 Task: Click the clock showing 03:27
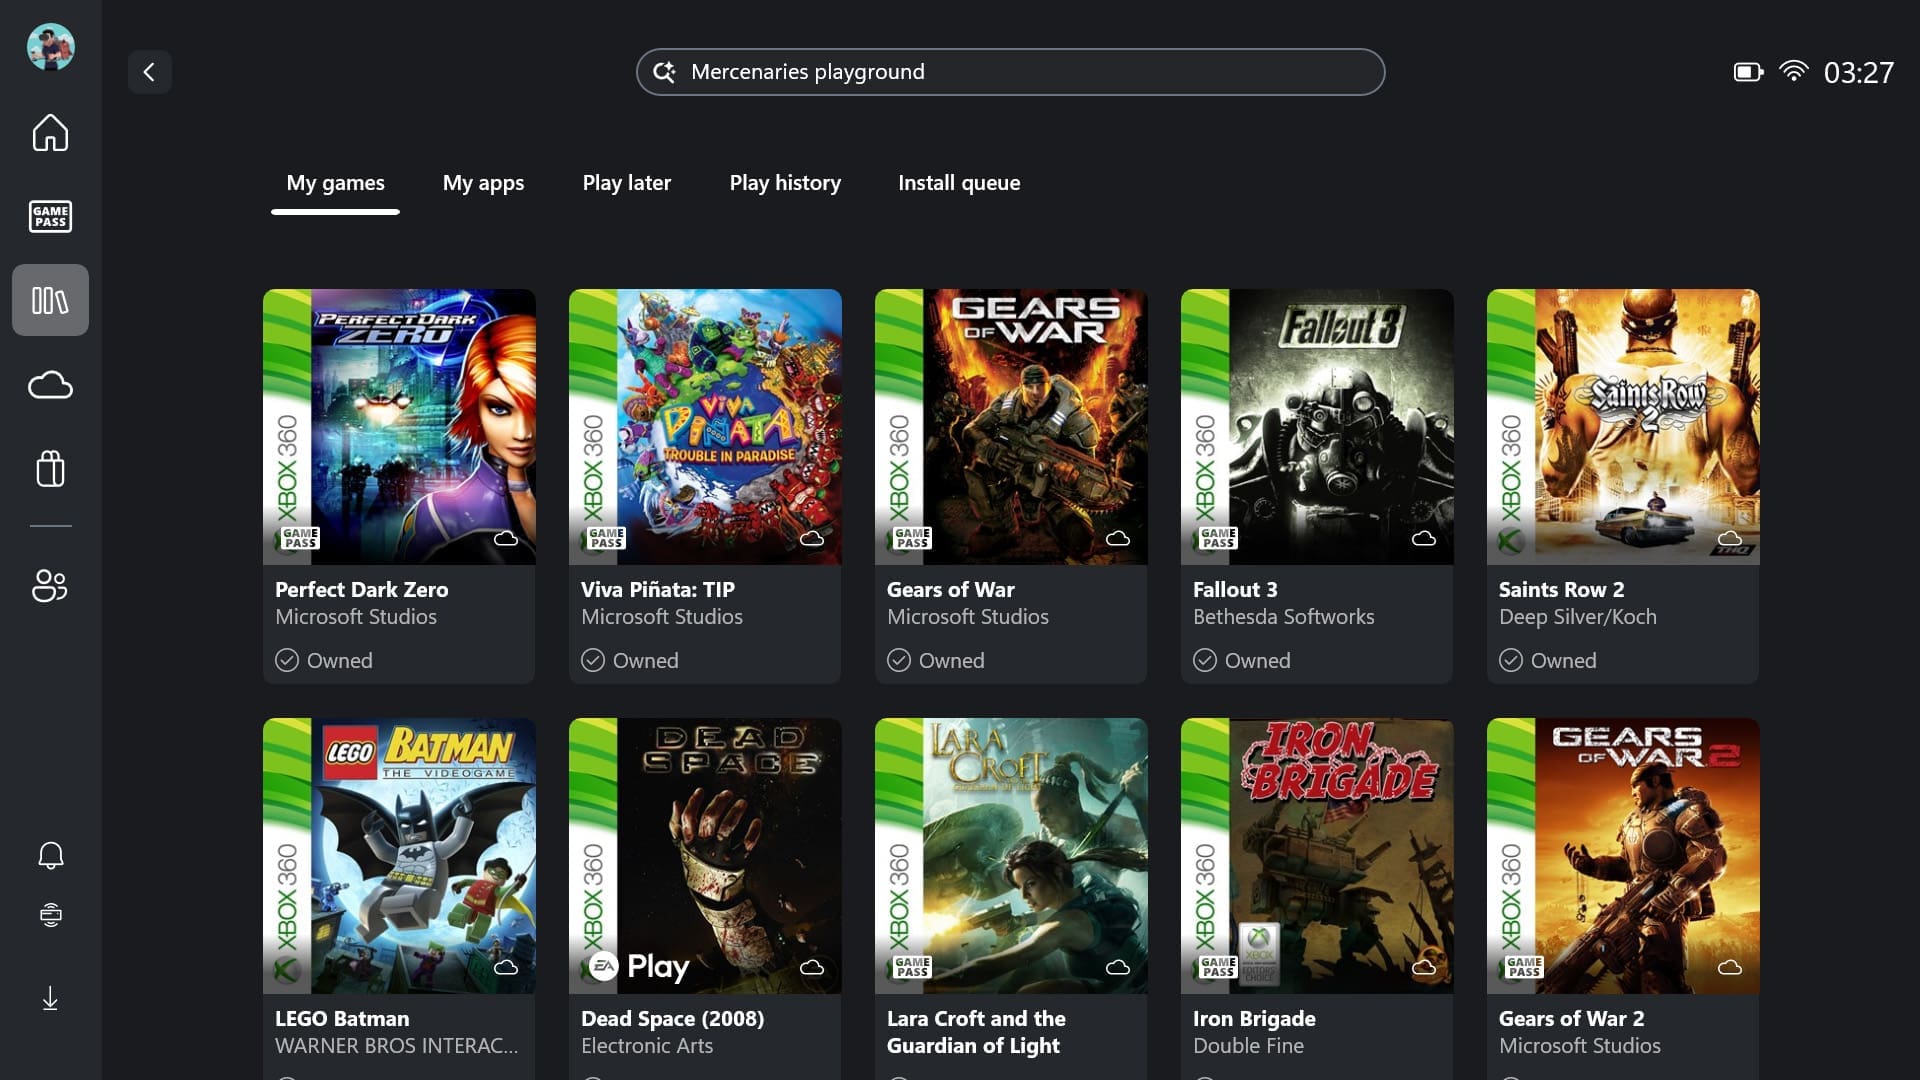[x=1858, y=72]
